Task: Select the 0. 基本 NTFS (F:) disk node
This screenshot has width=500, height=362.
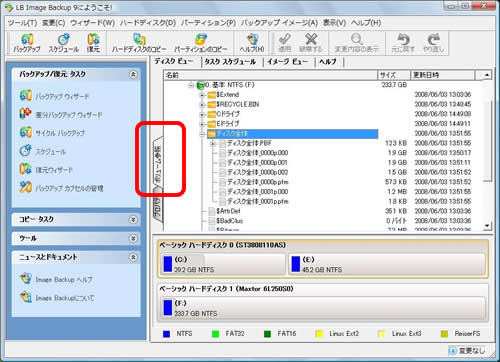Action: point(226,85)
